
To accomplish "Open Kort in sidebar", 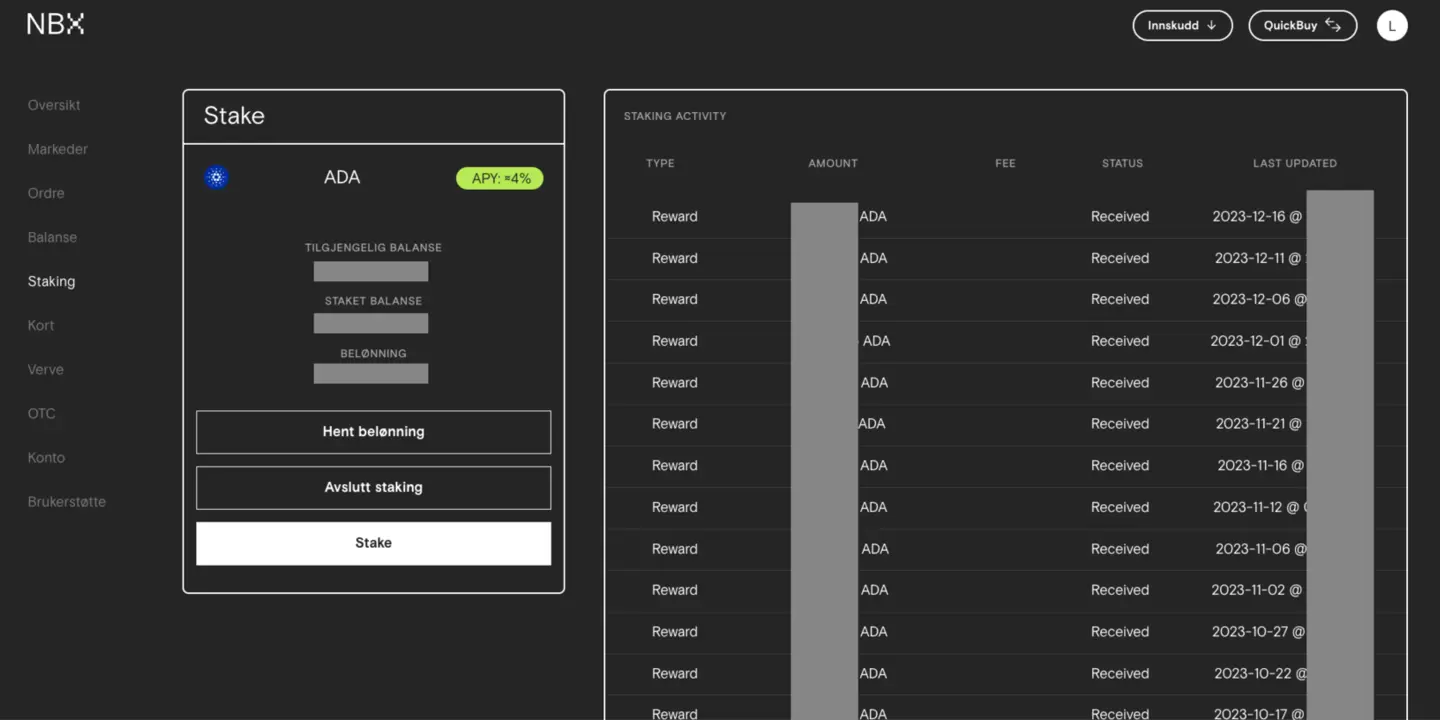I will click(x=41, y=325).
